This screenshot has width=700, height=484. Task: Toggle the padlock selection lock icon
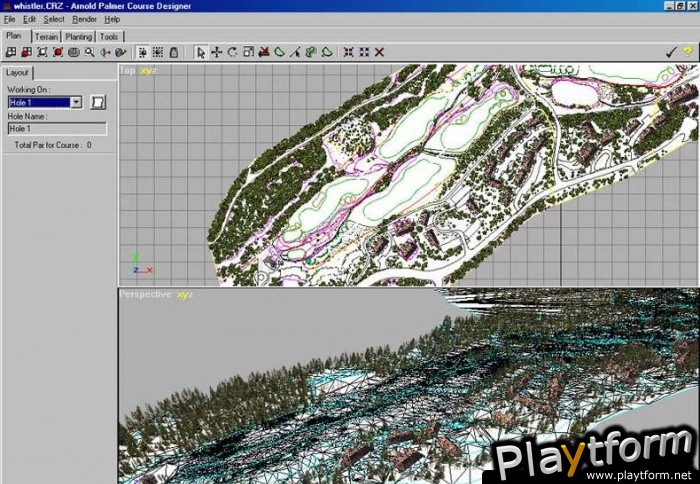[174, 52]
